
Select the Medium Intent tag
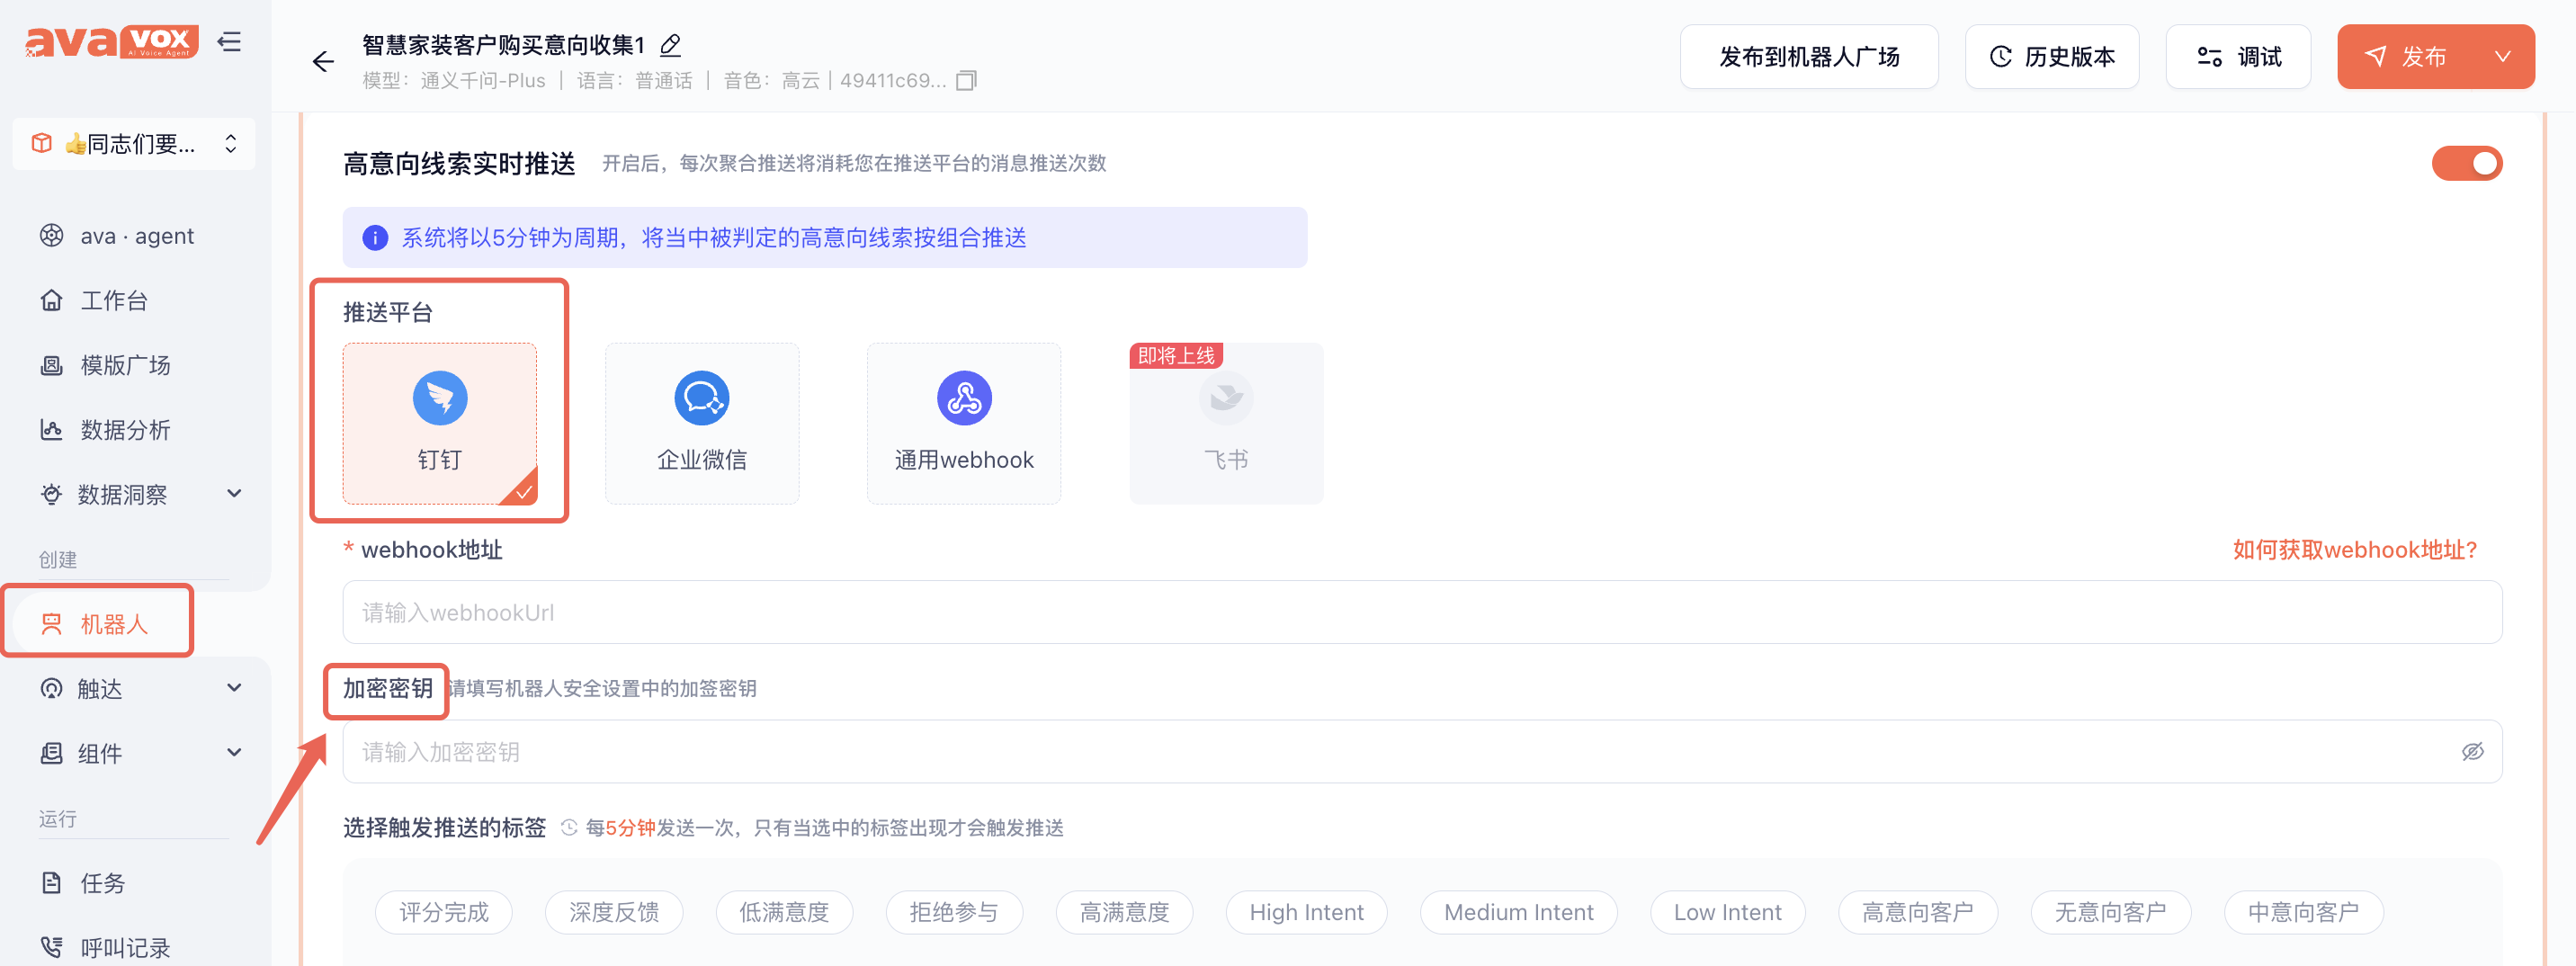[1519, 912]
